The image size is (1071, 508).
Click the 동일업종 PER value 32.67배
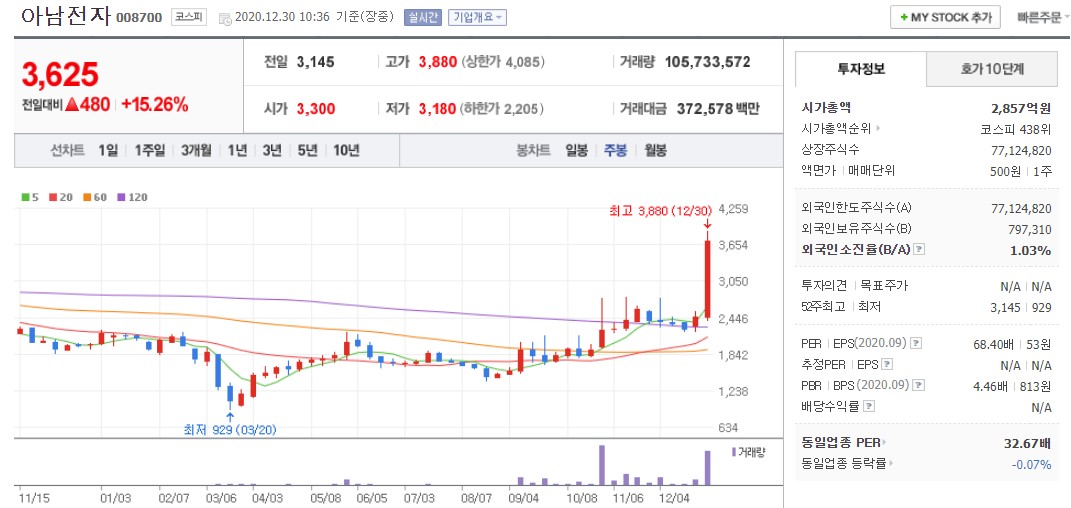1027,443
